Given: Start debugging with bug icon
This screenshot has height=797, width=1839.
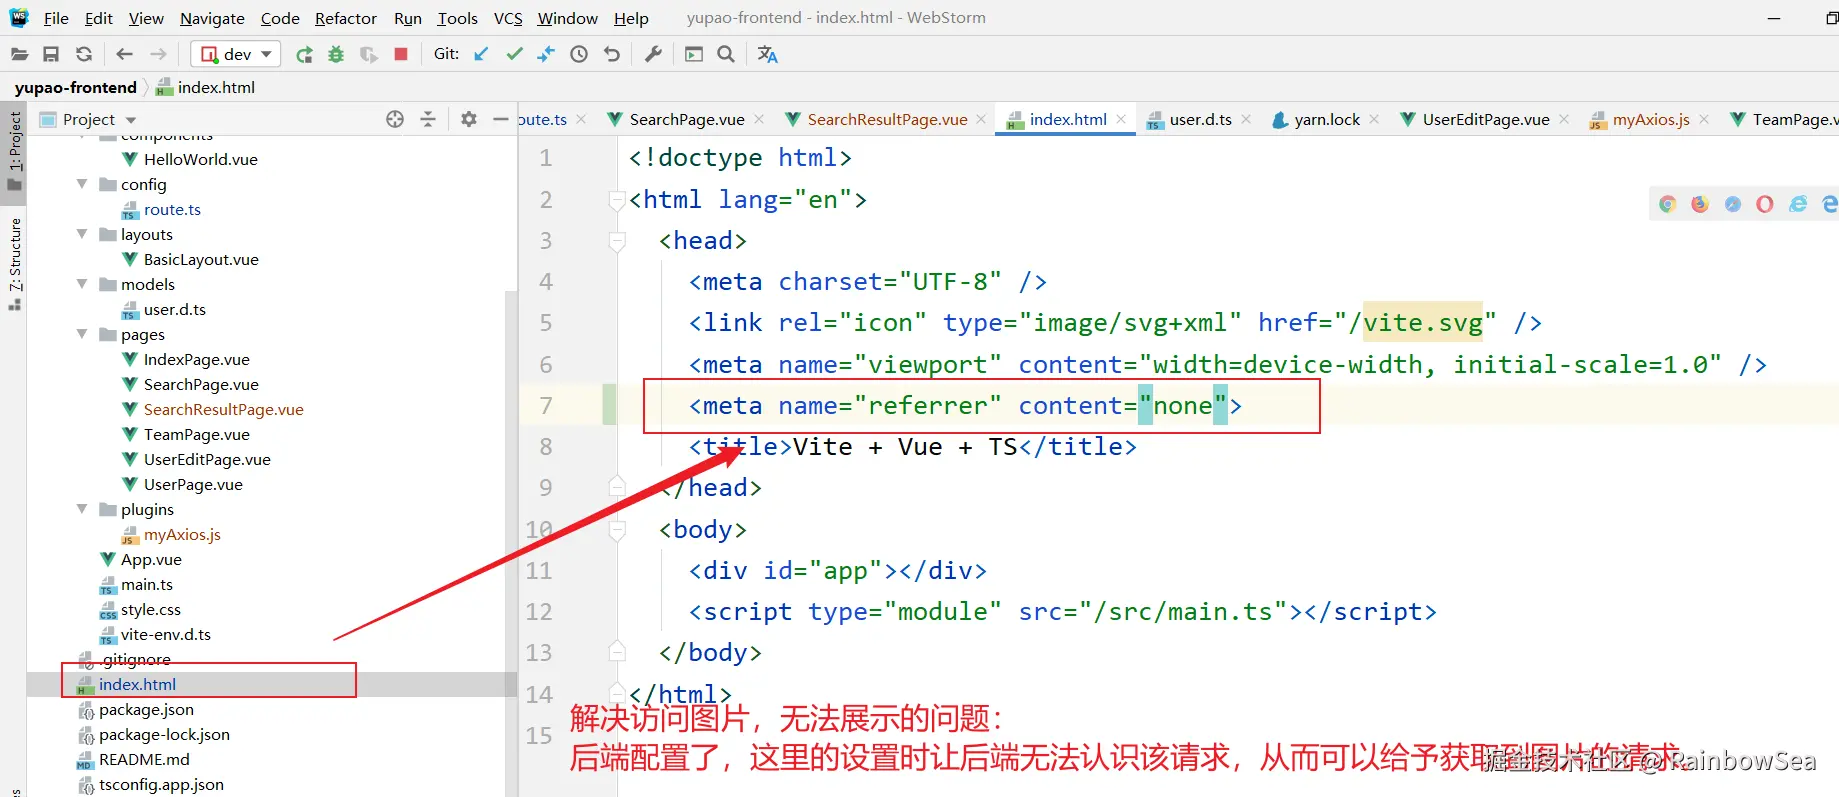Looking at the screenshot, I should click(336, 54).
